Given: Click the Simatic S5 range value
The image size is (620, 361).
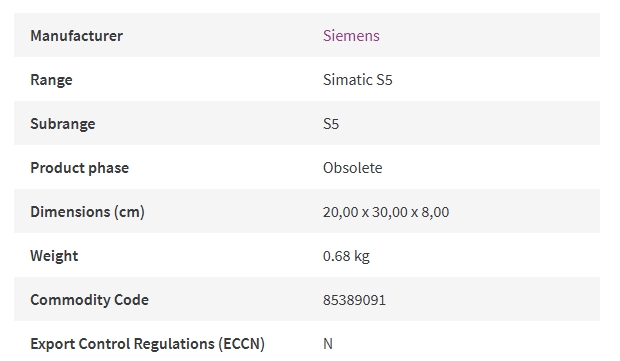Looking at the screenshot, I should [x=357, y=80].
